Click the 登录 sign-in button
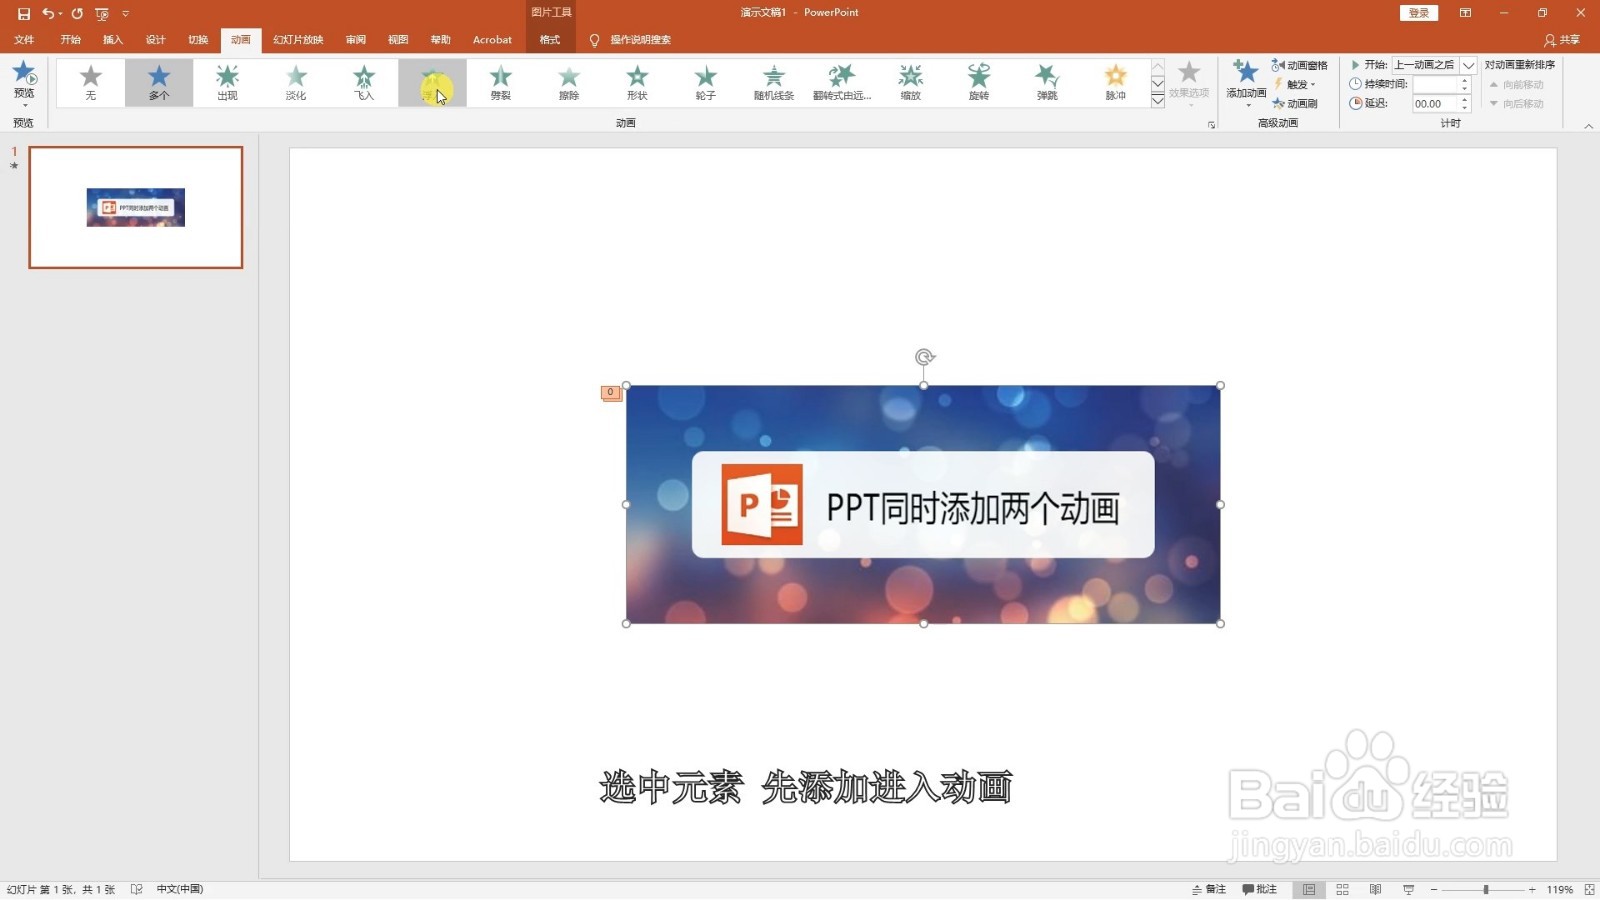The height and width of the screenshot is (900, 1600). click(x=1418, y=13)
